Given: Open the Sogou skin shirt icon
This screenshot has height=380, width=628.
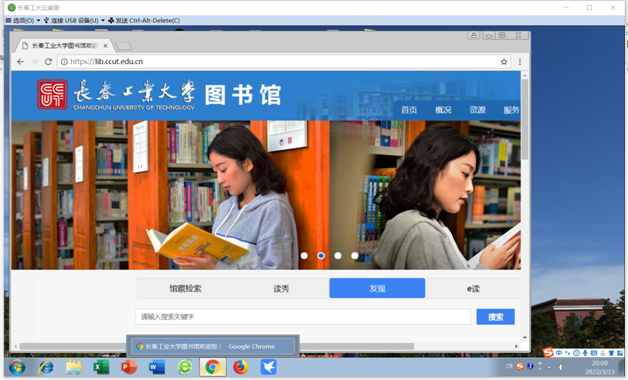Looking at the screenshot, I should (x=611, y=353).
